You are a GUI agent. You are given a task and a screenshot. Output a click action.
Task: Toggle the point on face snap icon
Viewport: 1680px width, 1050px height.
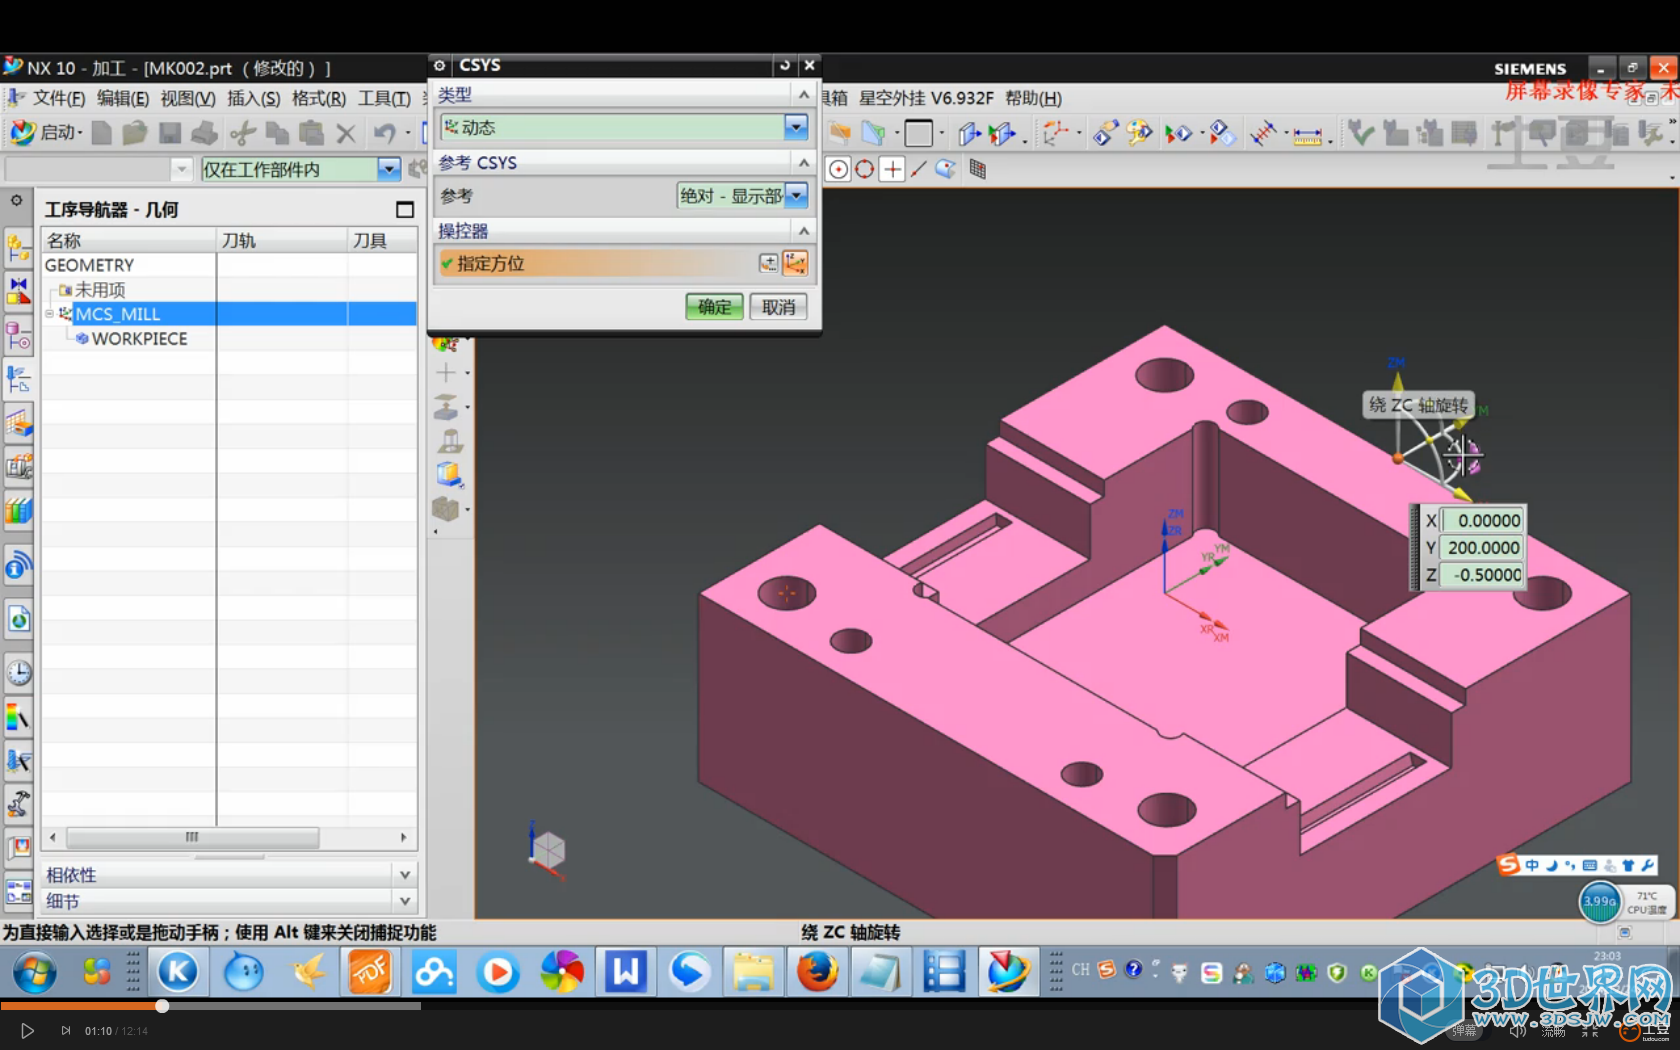click(x=946, y=169)
